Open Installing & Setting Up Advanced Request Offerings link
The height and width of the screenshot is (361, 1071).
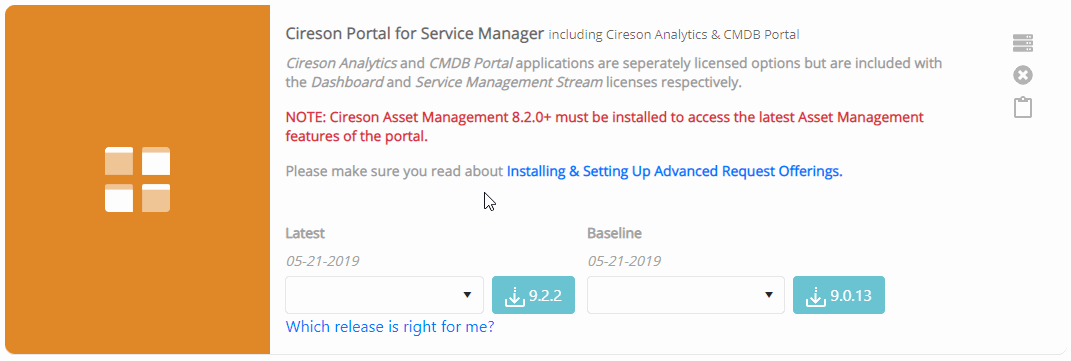(x=675, y=171)
